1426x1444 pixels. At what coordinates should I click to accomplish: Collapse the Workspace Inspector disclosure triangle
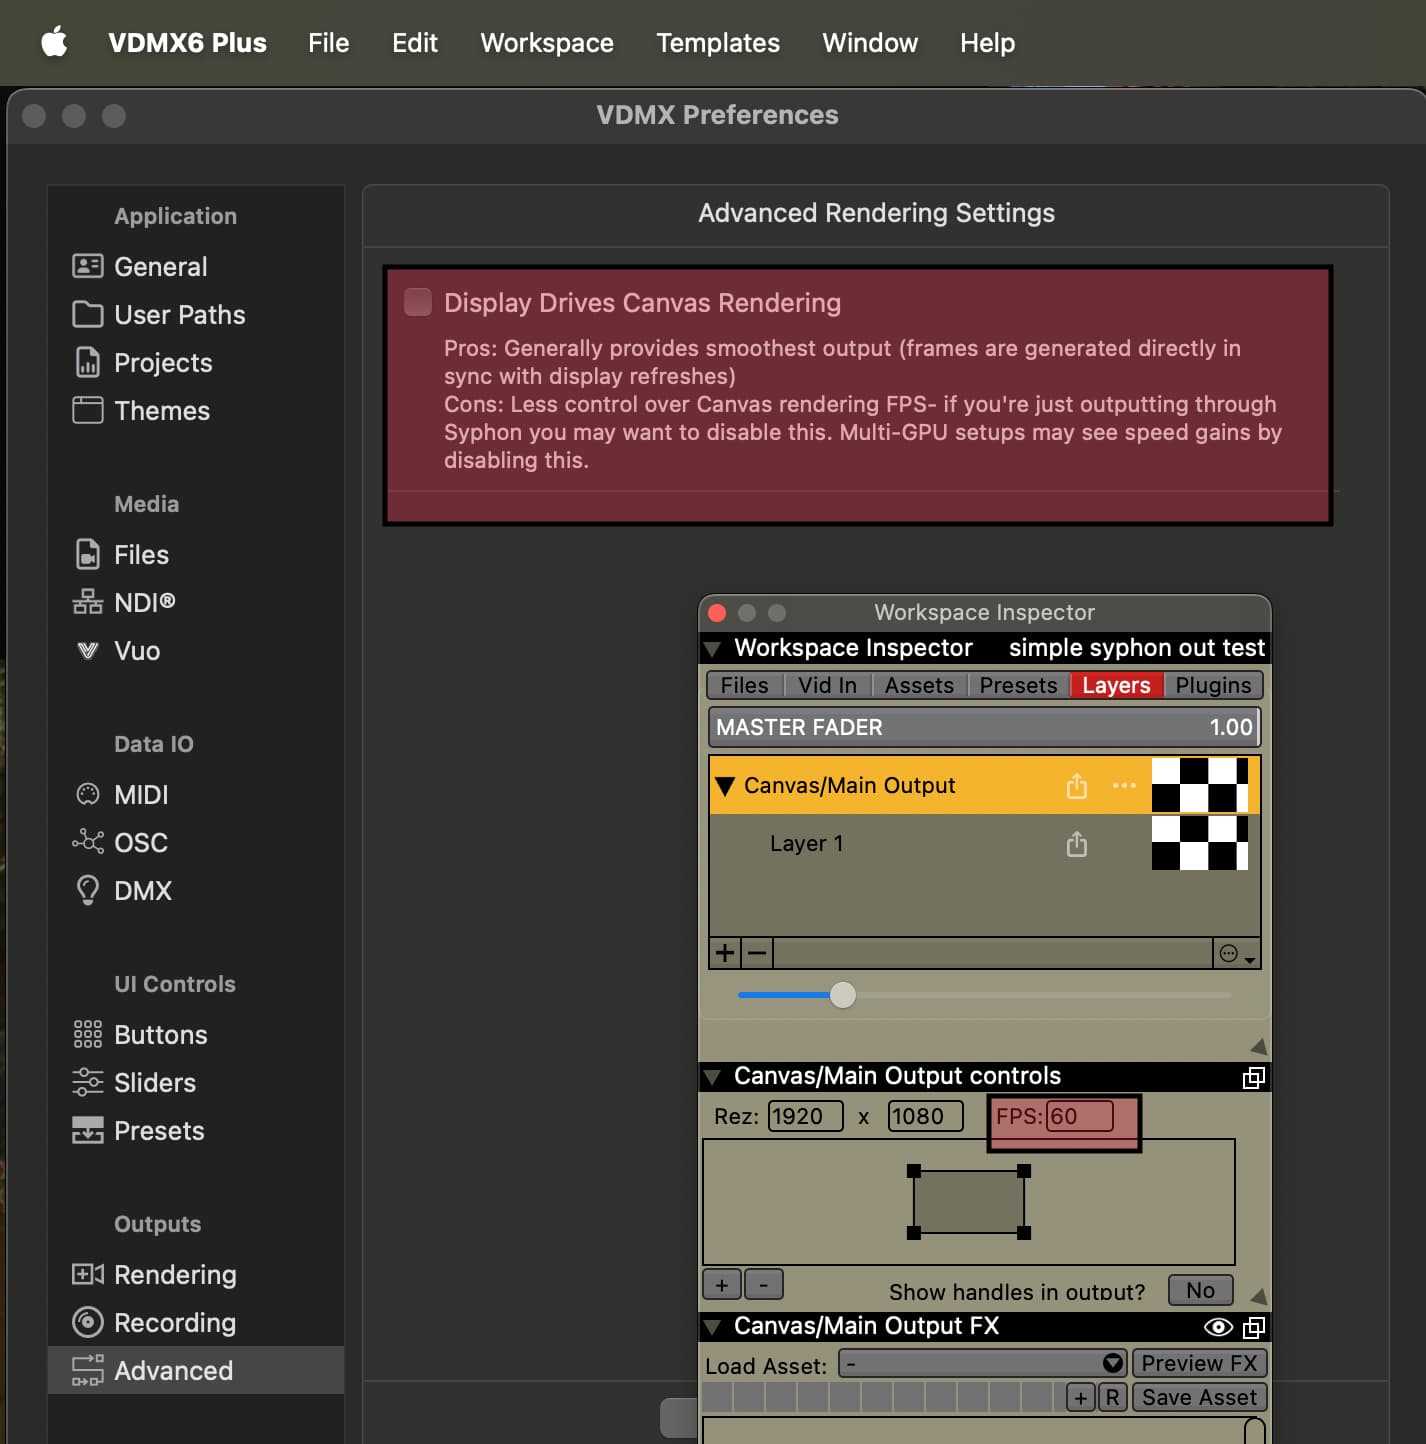(713, 648)
